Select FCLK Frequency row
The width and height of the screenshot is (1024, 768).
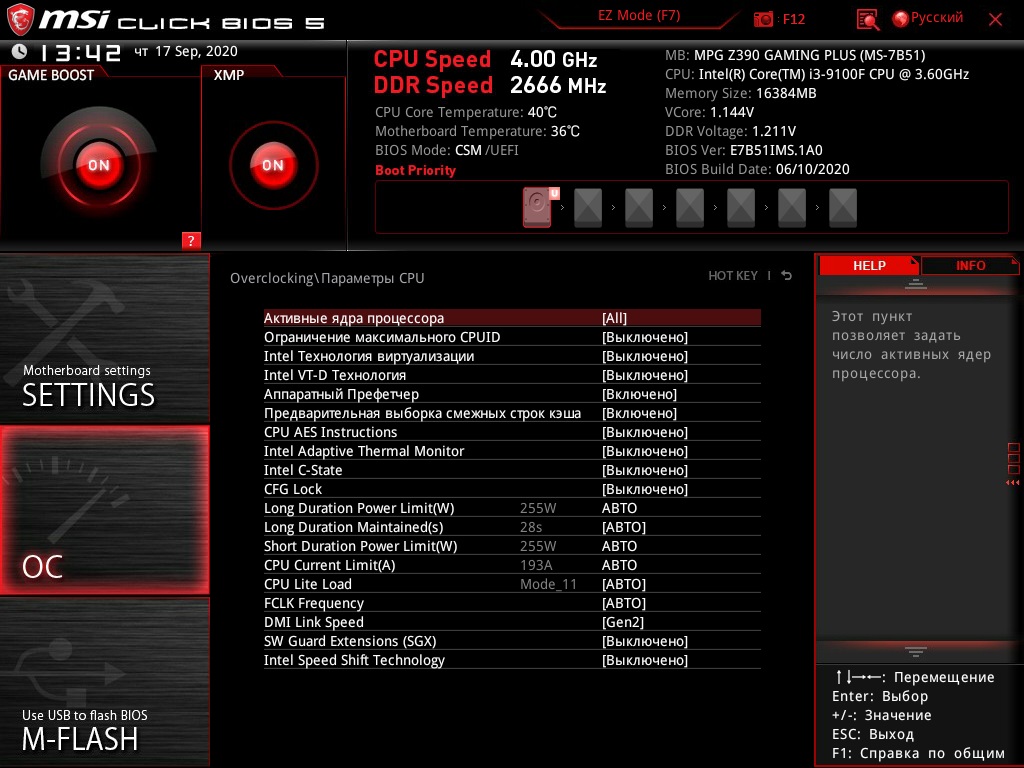(x=512, y=602)
